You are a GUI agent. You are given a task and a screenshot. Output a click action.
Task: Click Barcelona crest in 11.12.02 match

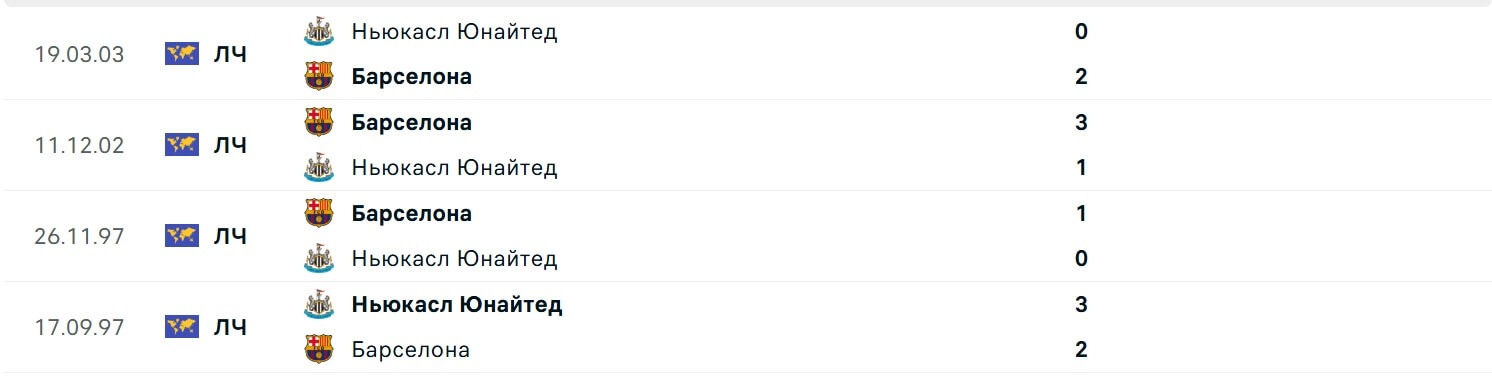tap(318, 122)
